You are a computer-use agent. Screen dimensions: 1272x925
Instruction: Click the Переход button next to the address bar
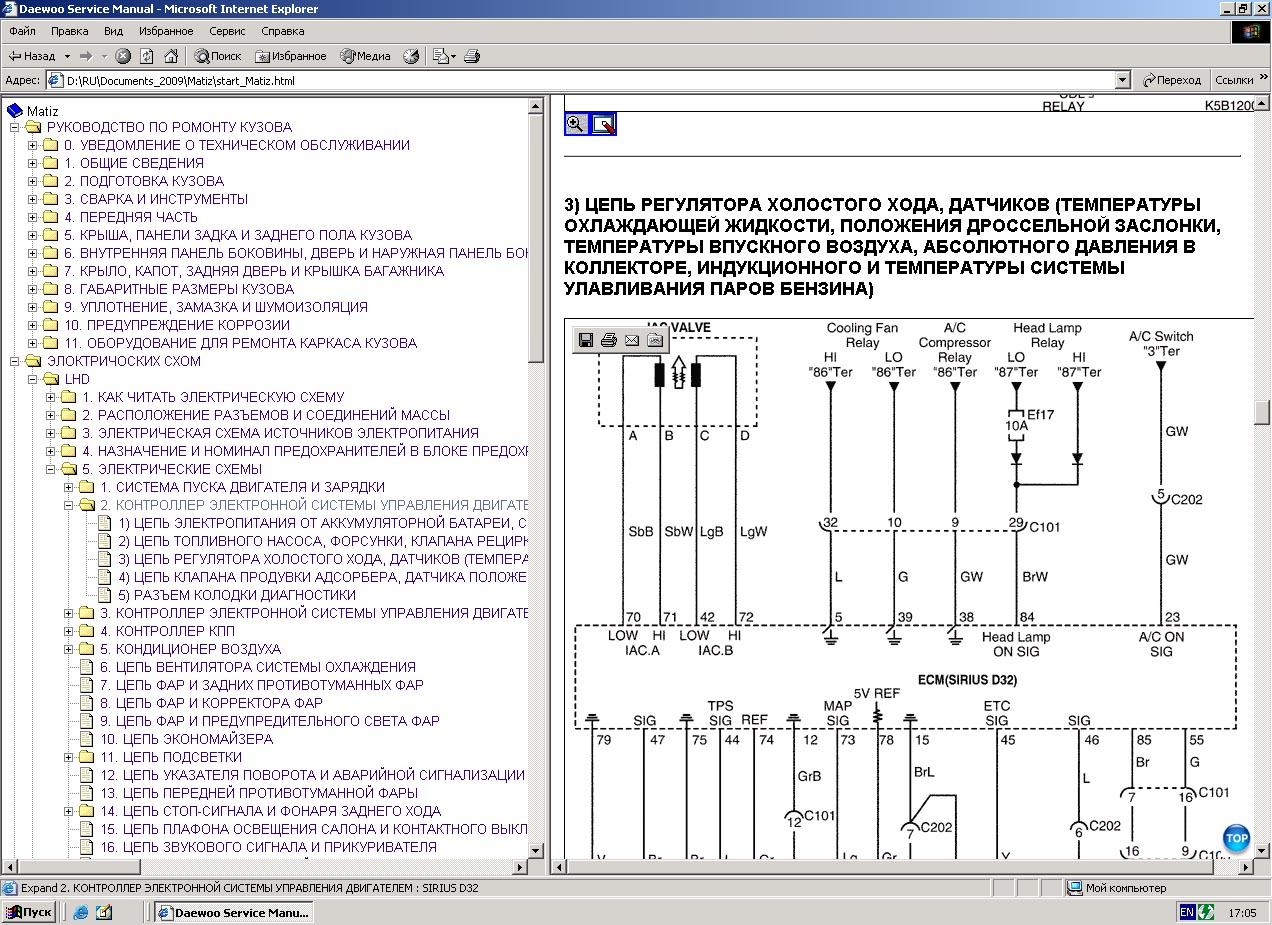pos(1172,81)
